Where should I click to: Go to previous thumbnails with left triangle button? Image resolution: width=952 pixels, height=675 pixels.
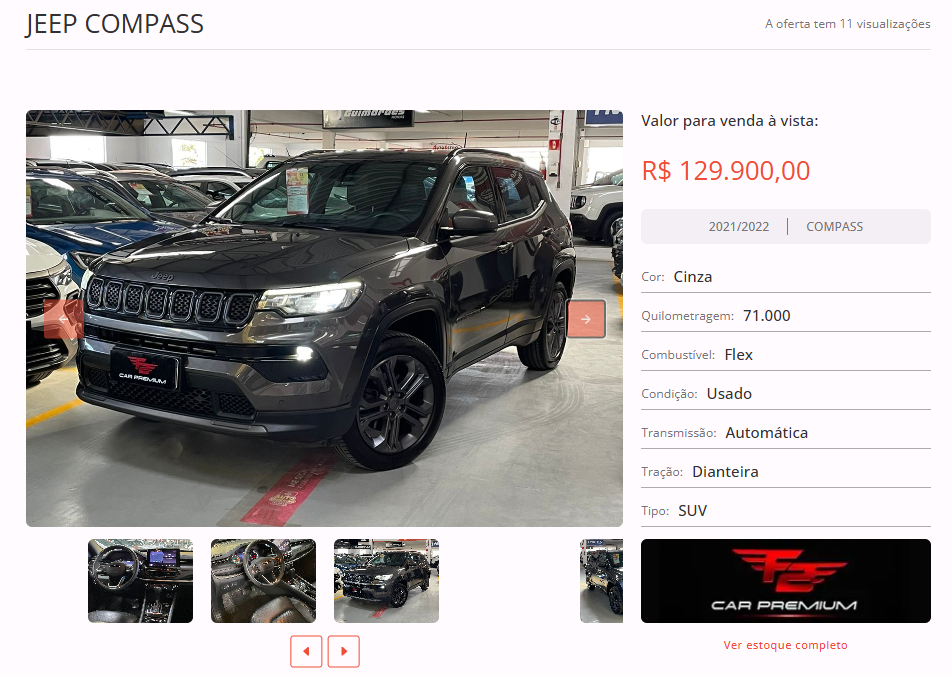point(306,651)
